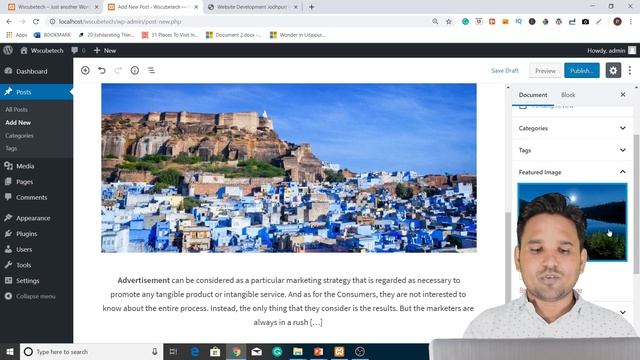Image resolution: width=640 pixels, height=360 pixels.
Task: Open Categories submenu under Posts
Action: 19,136
